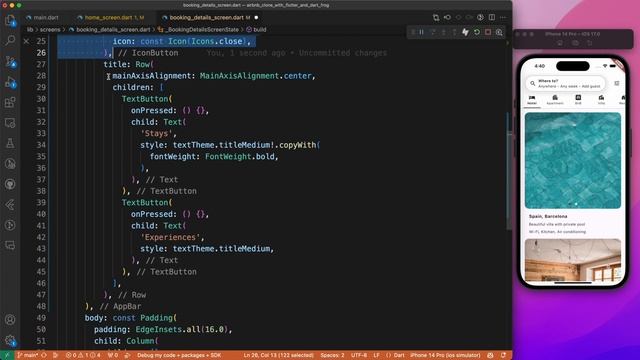640x360 pixels.
Task: Click the unsaved dot on booking_details_screen.dart tab
Action: pos(256,18)
